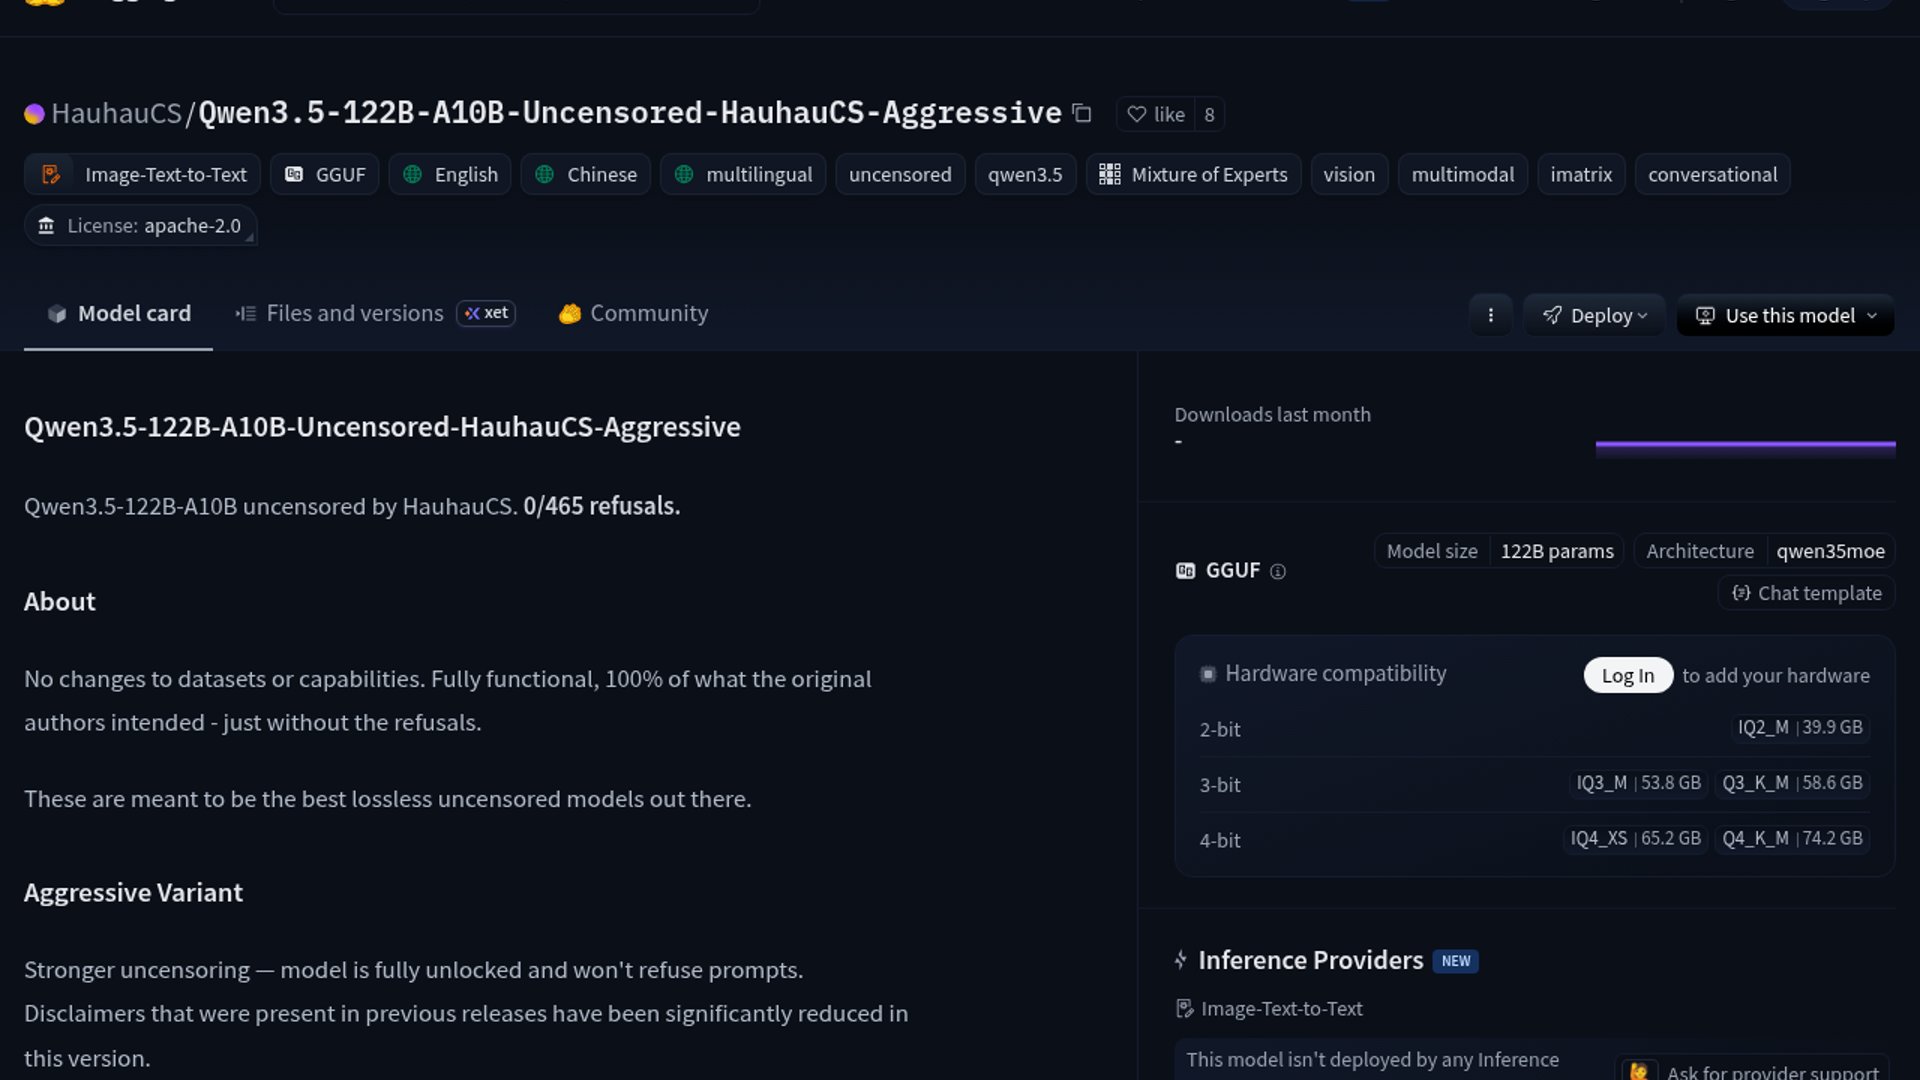
Task: Click the GGUF info icon
Action: pos(1277,571)
